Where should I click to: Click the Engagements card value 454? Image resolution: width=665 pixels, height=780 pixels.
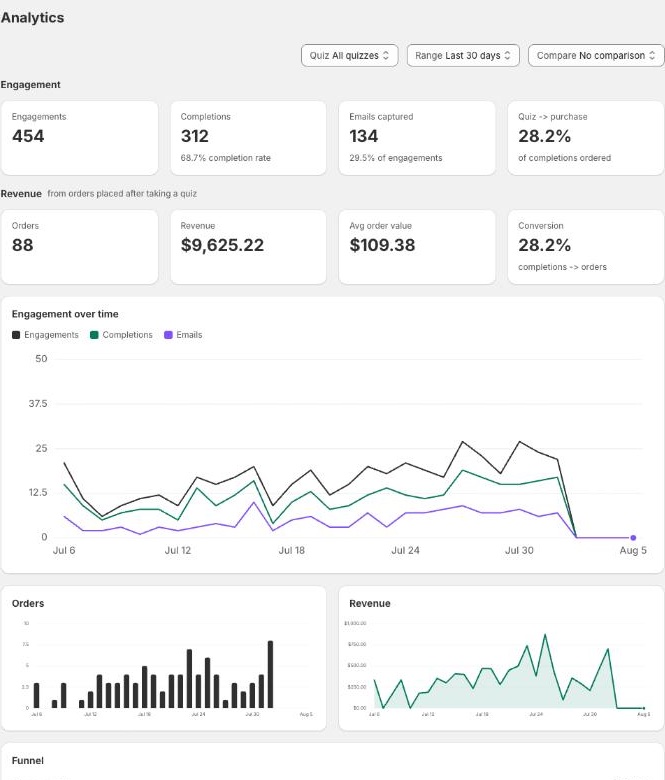tap(28, 136)
